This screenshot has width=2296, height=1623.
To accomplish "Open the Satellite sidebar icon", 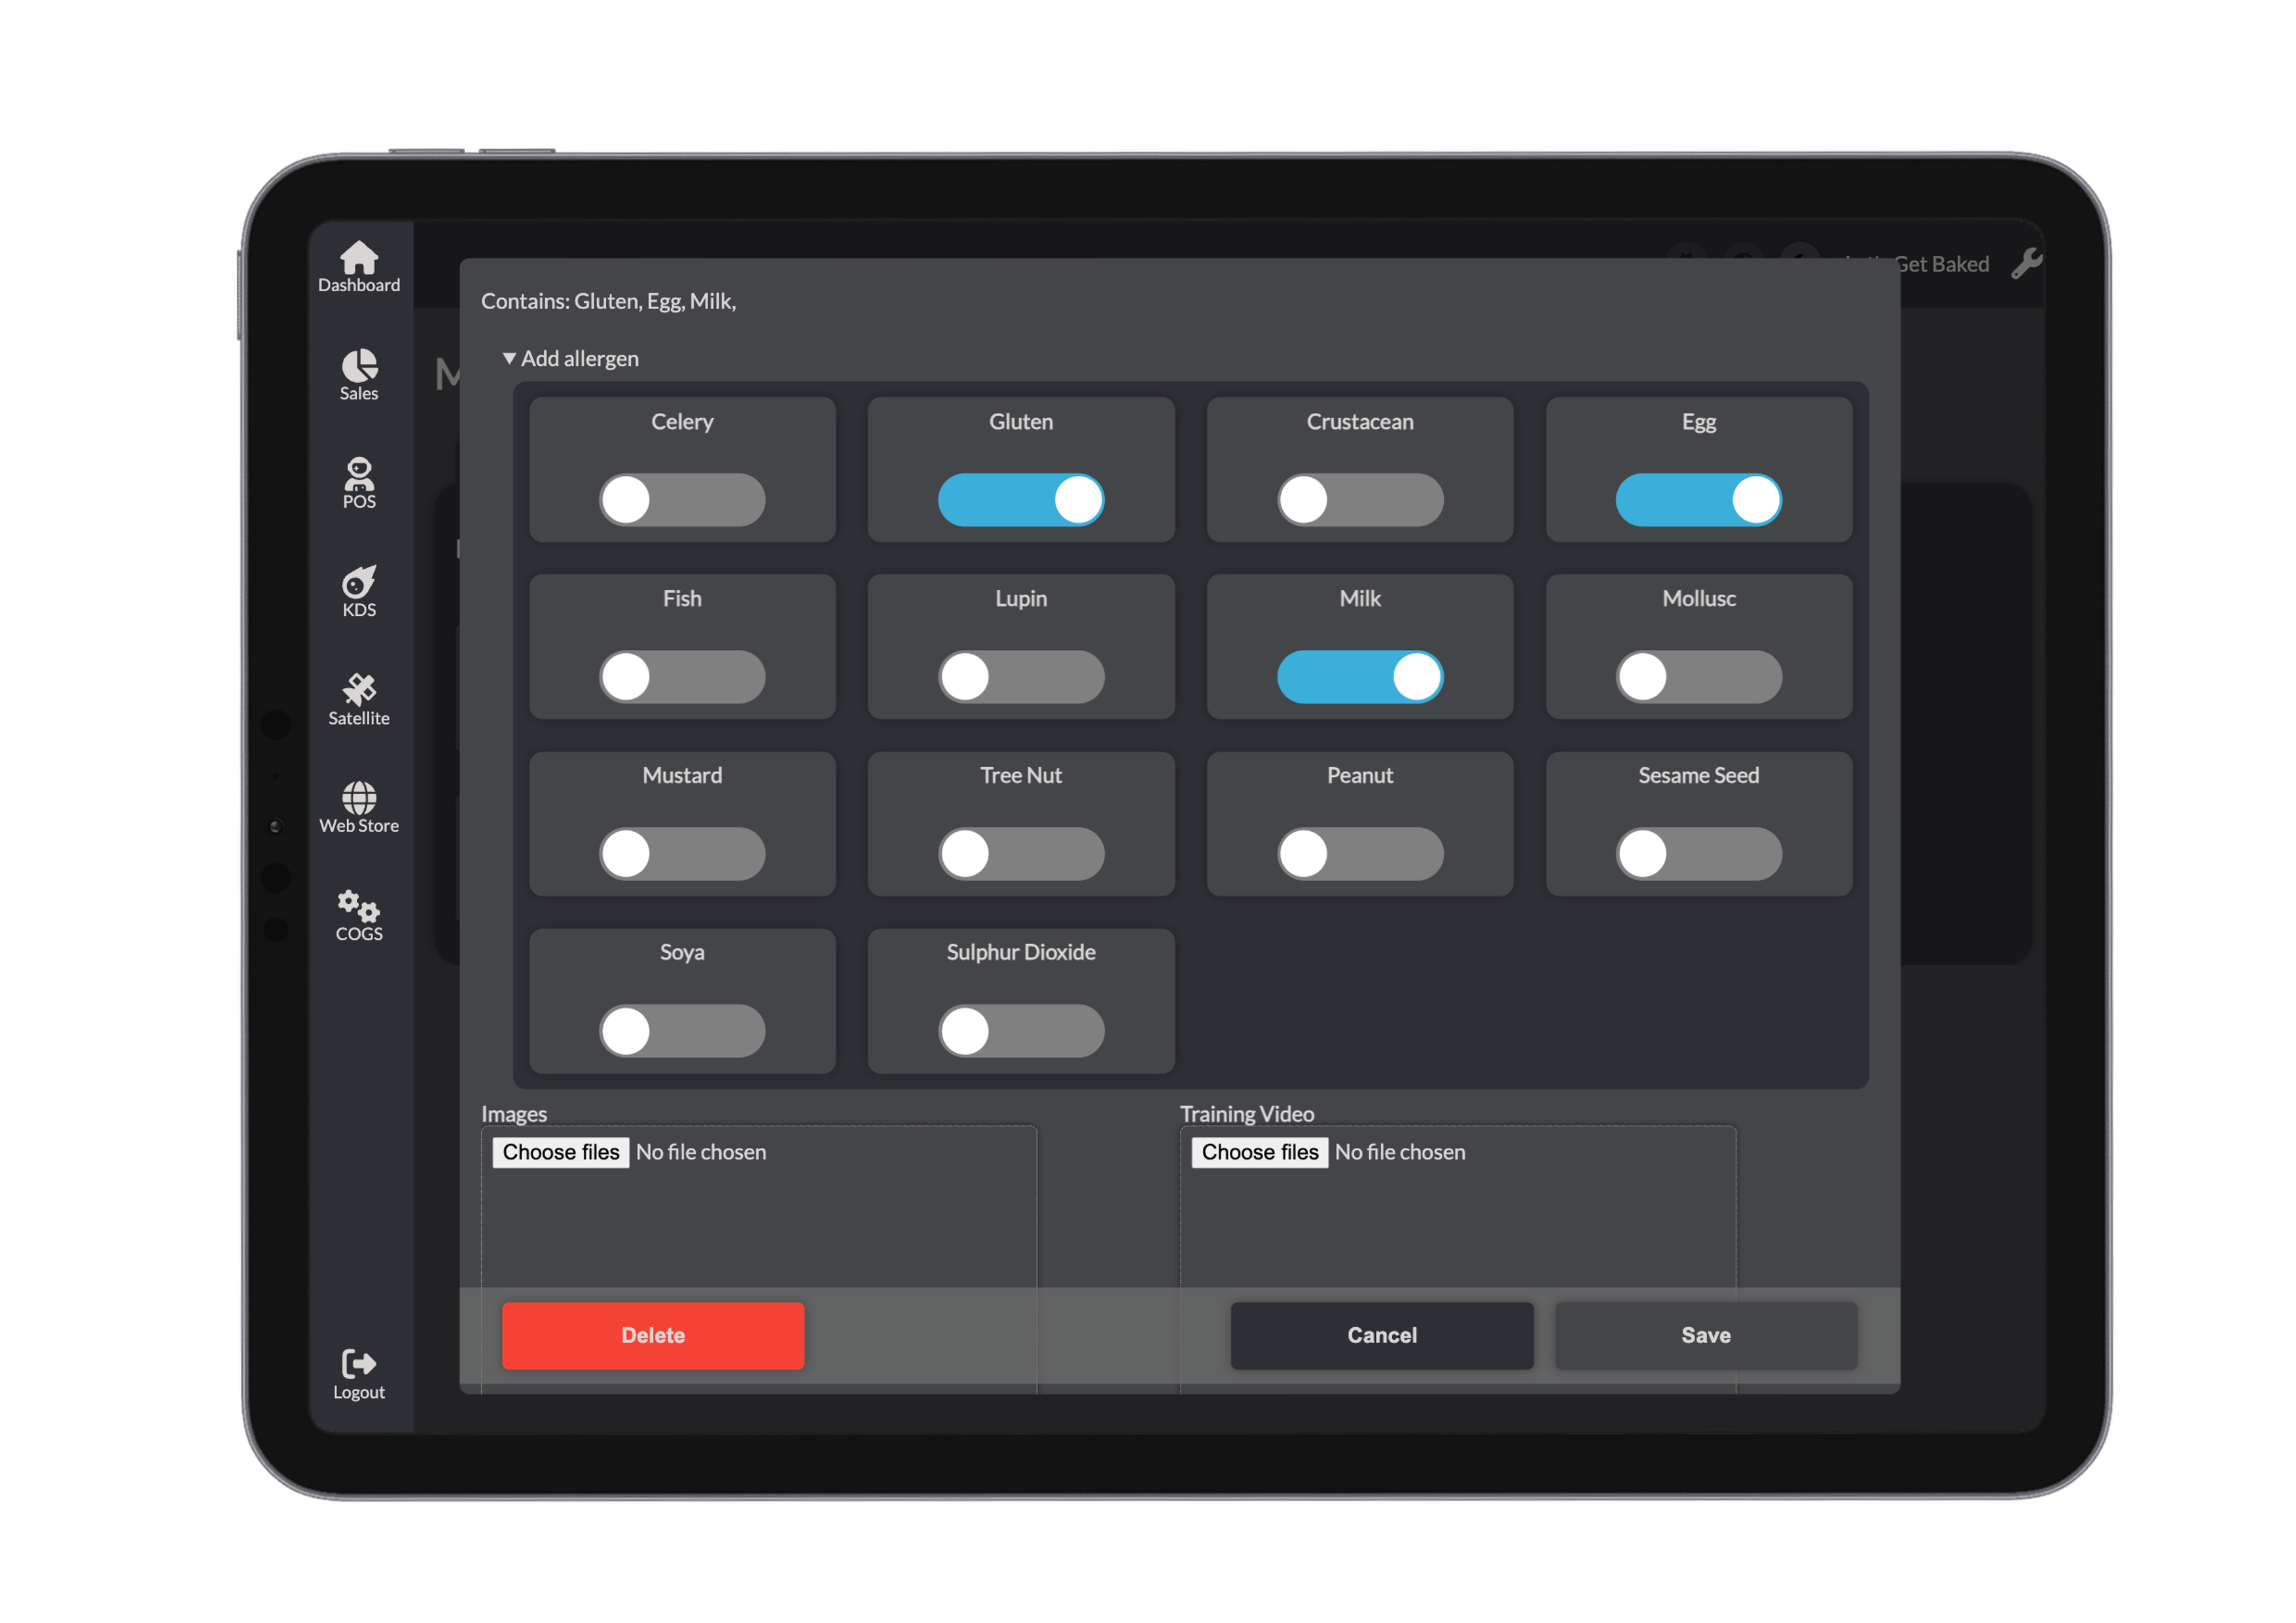I will pyautogui.click(x=359, y=691).
